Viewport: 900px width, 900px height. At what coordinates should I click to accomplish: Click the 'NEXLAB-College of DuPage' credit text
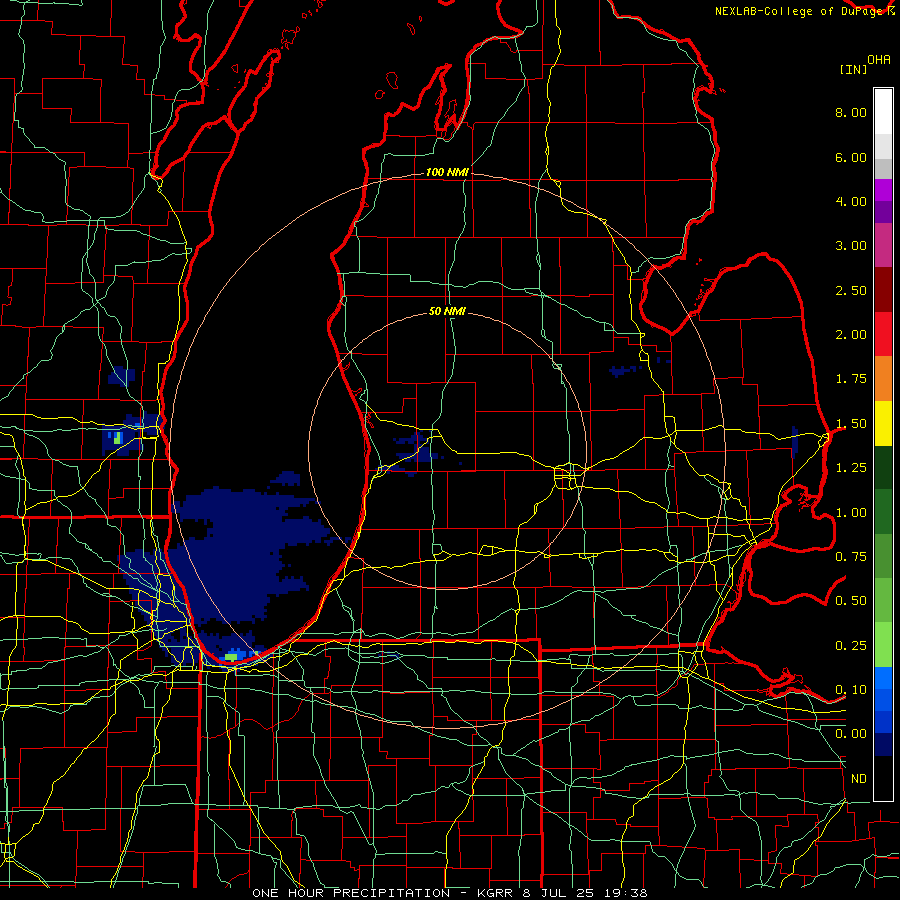[x=800, y=11]
